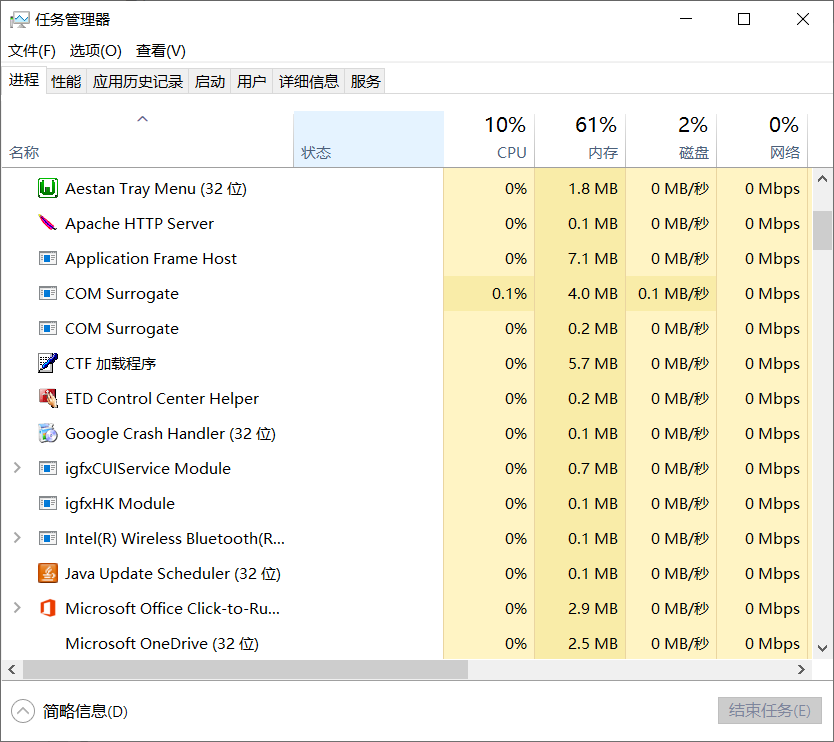The image size is (834, 742).
Task: Switch to the 详细信息 tab
Action: [x=309, y=81]
